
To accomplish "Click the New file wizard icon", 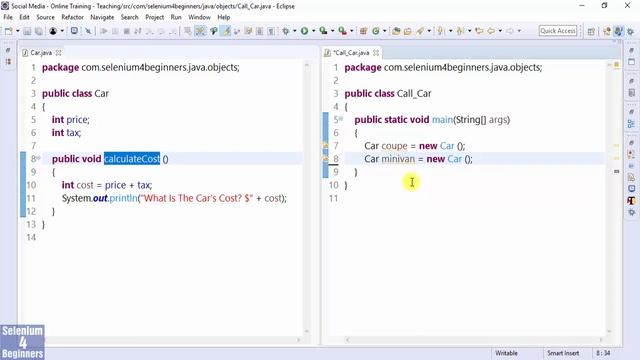I will pyautogui.click(x=8, y=31).
